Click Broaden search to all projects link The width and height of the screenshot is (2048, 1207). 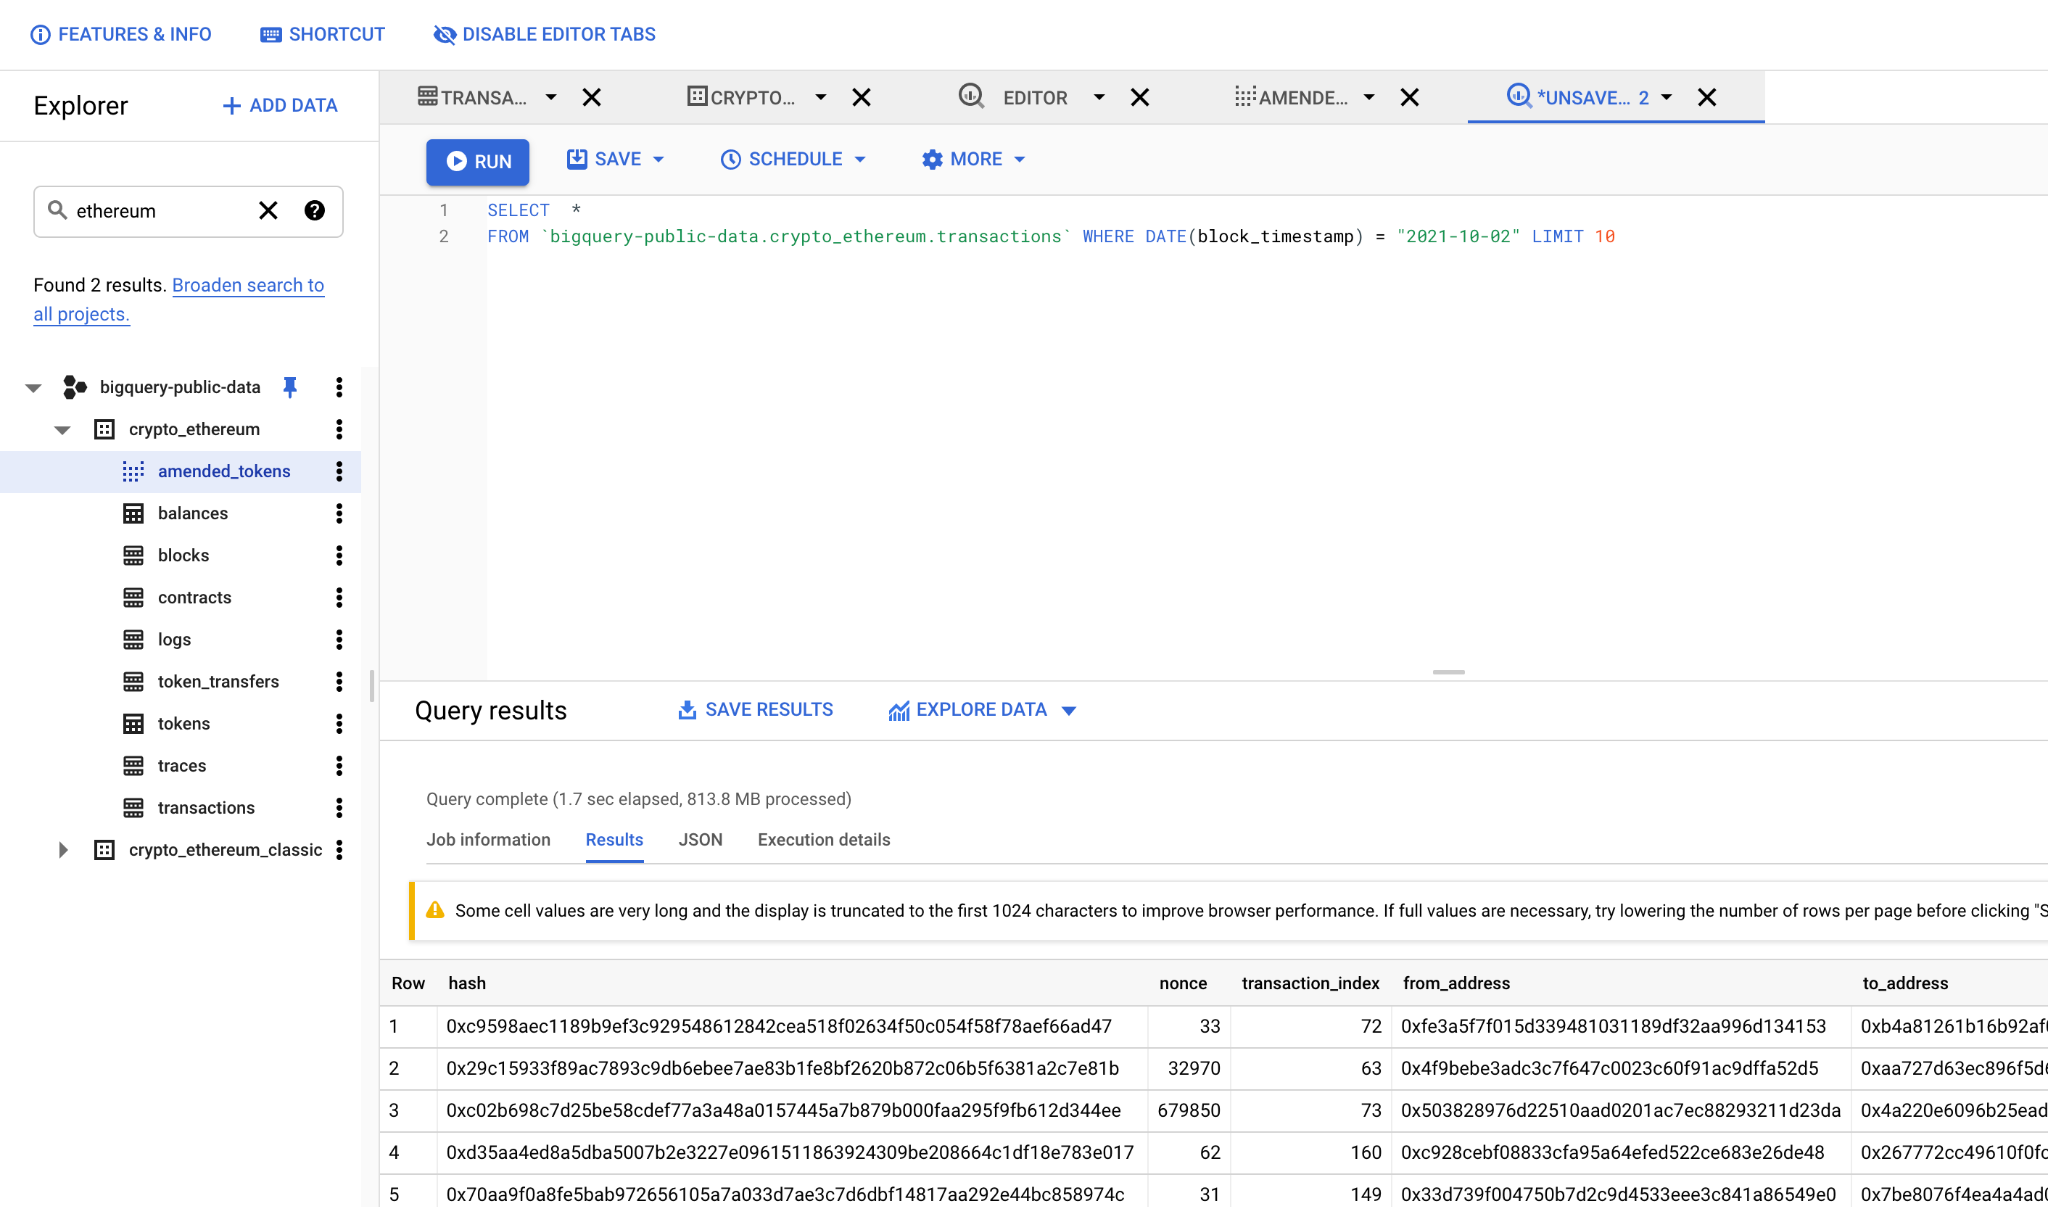click(248, 286)
